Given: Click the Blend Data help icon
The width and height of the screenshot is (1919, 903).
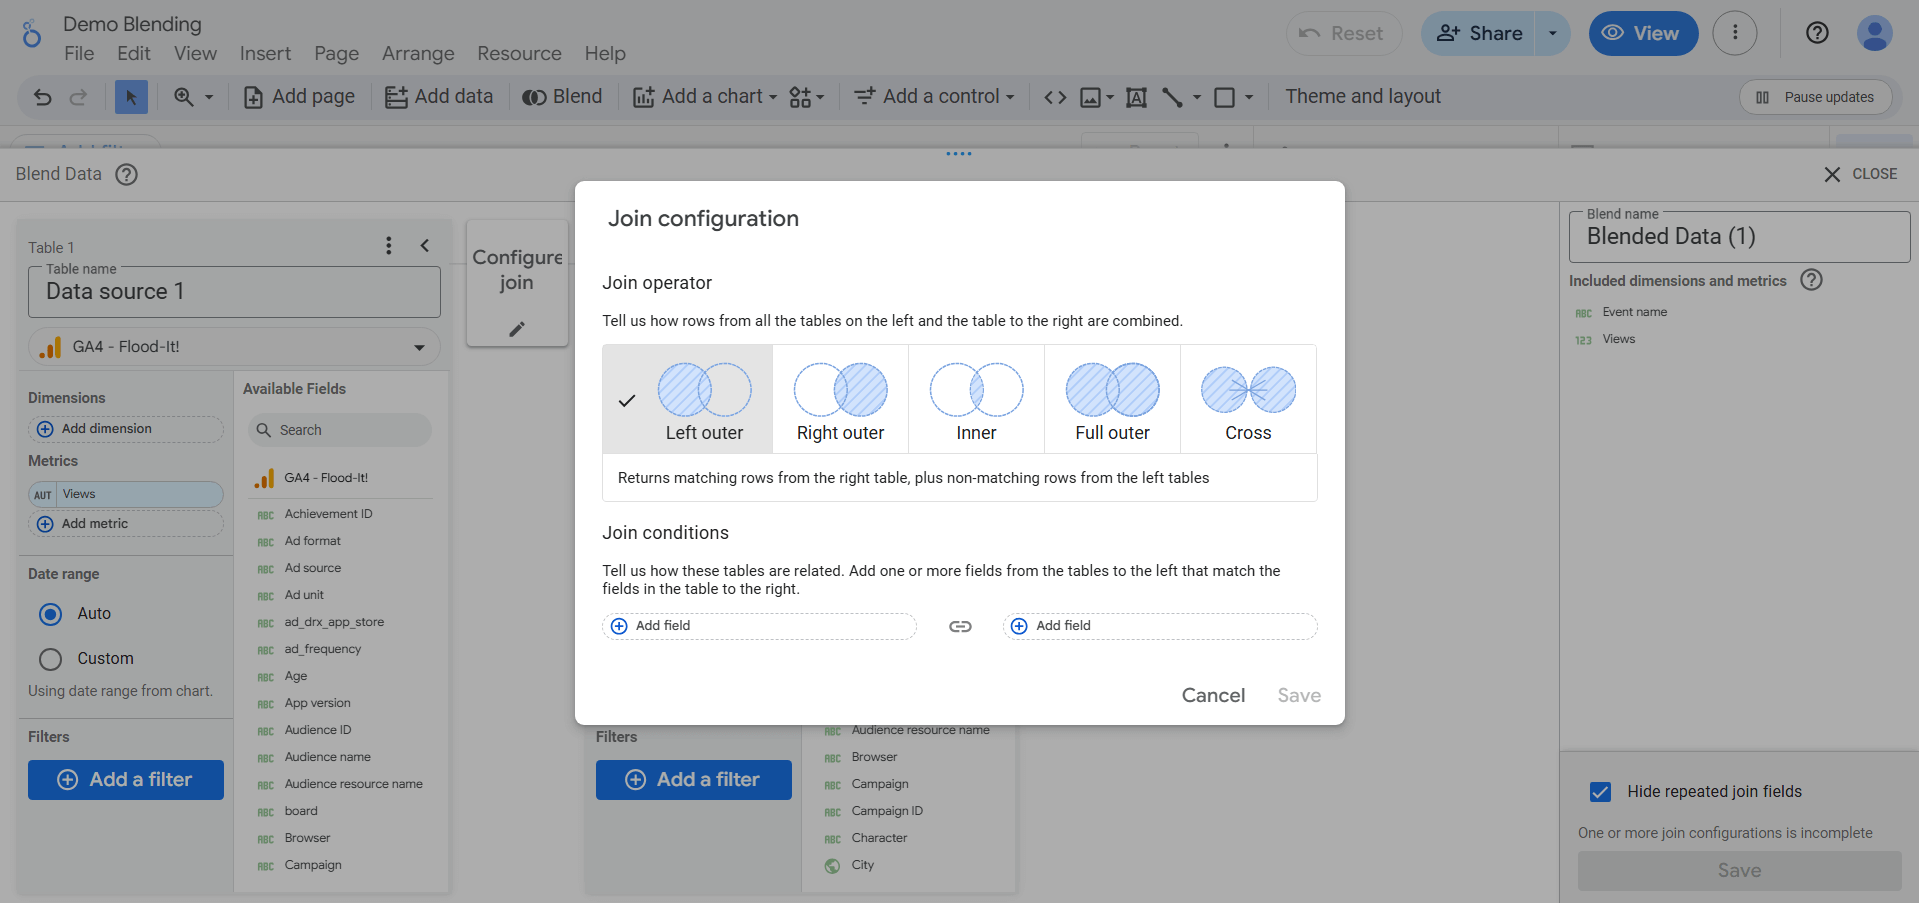Looking at the screenshot, I should (126, 174).
